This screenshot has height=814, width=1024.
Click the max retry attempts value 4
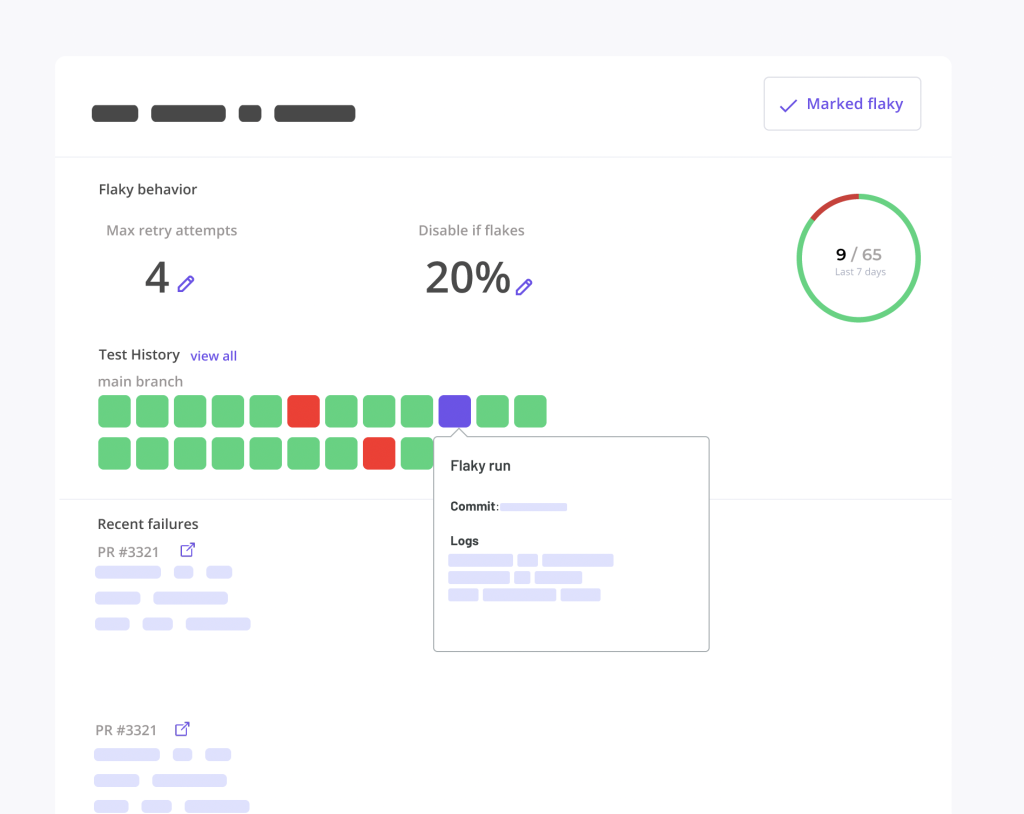[157, 278]
